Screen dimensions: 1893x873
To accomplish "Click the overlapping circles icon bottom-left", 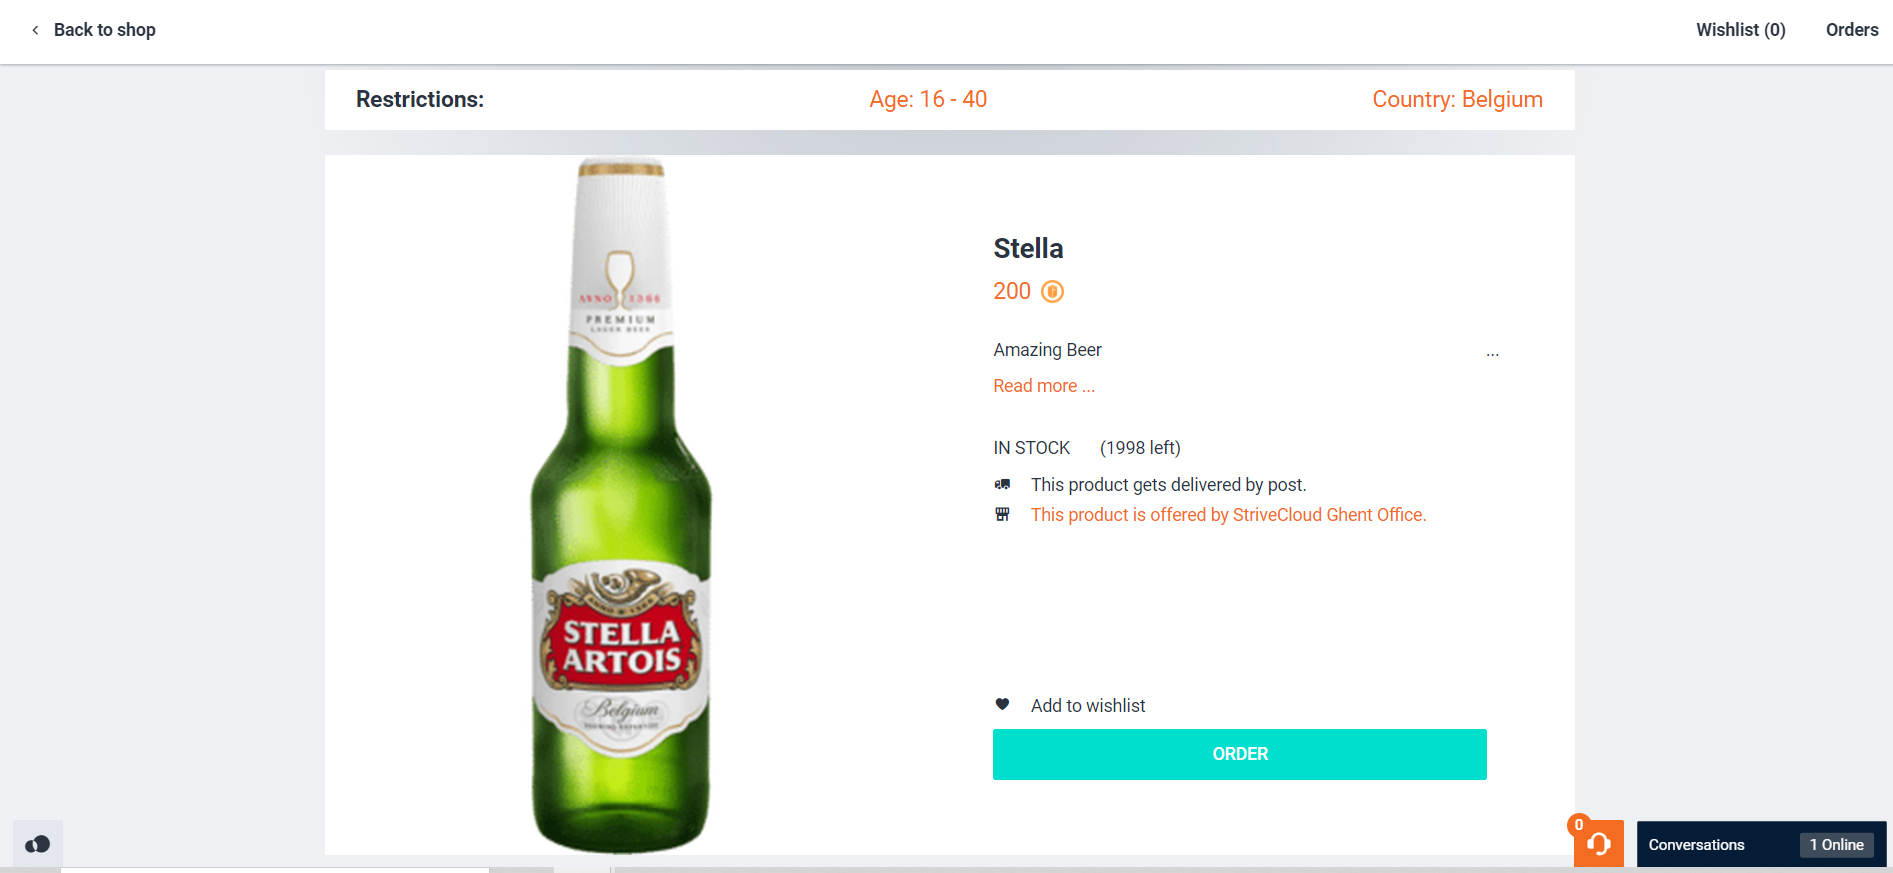I will pos(38,844).
